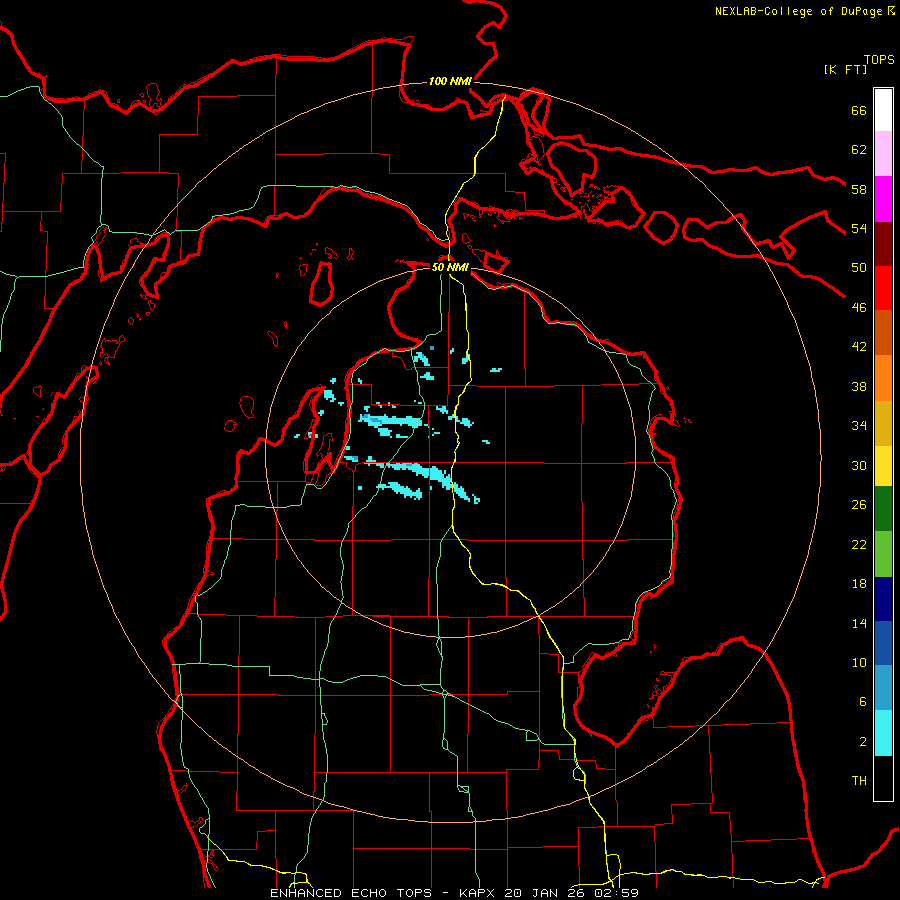Image resolution: width=900 pixels, height=900 pixels.
Task: Click the [K FT] units label
Action: 845,69
